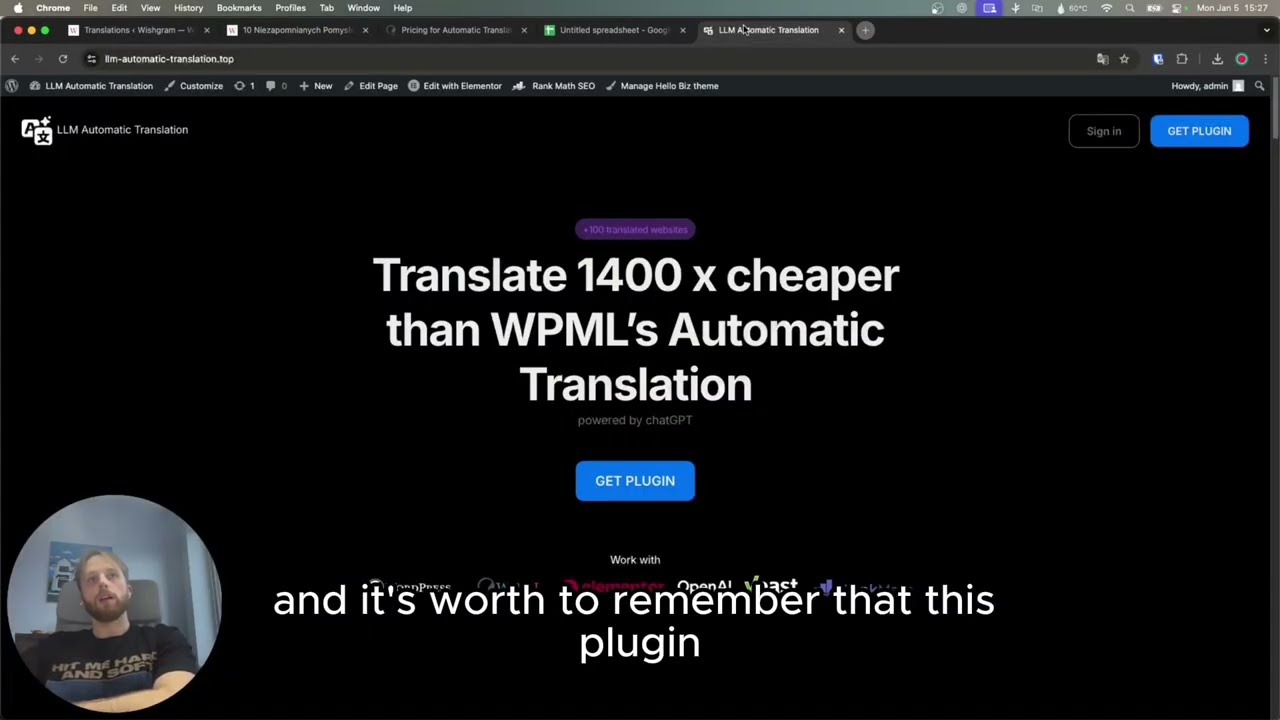Open the History menu

[x=188, y=8]
